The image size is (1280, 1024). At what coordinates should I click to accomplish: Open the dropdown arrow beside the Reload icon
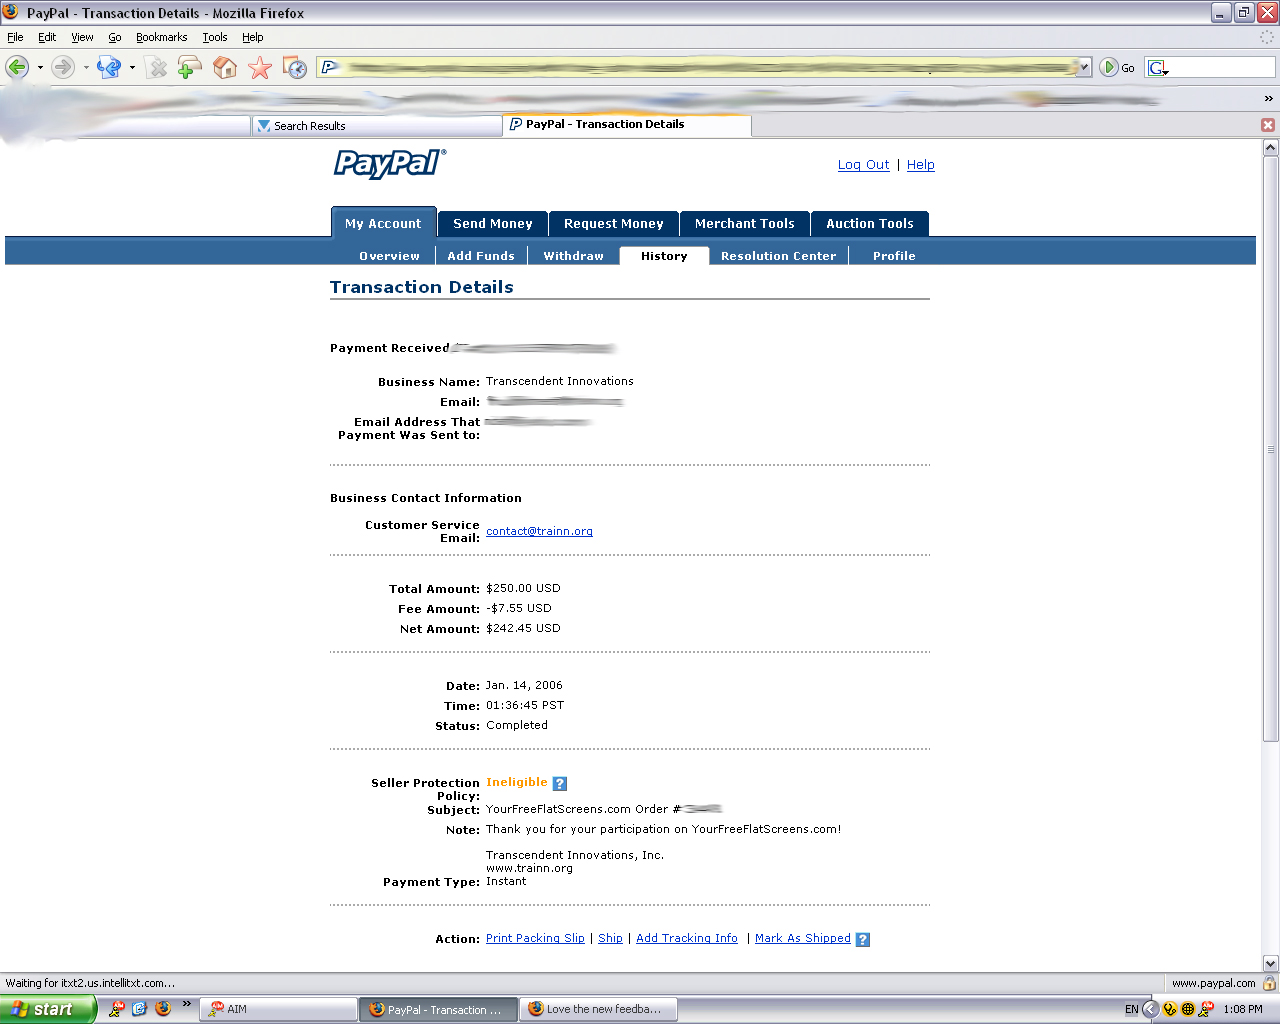pos(132,68)
